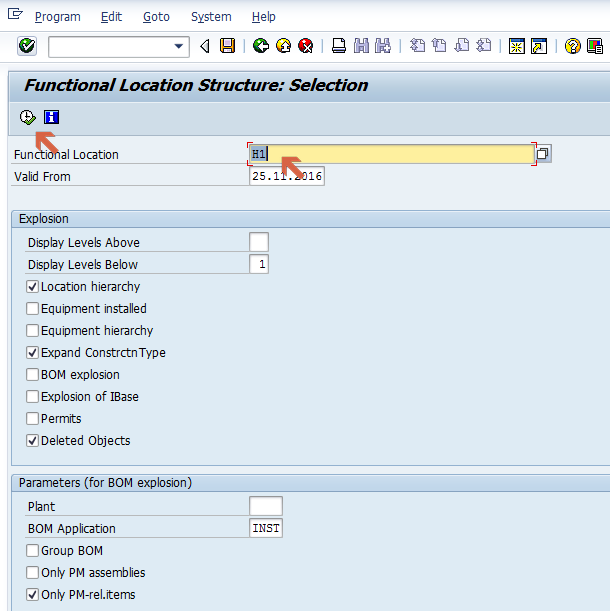Click the Plant label
Viewport: 610px width, 611px height.
pyautogui.click(x=41, y=507)
